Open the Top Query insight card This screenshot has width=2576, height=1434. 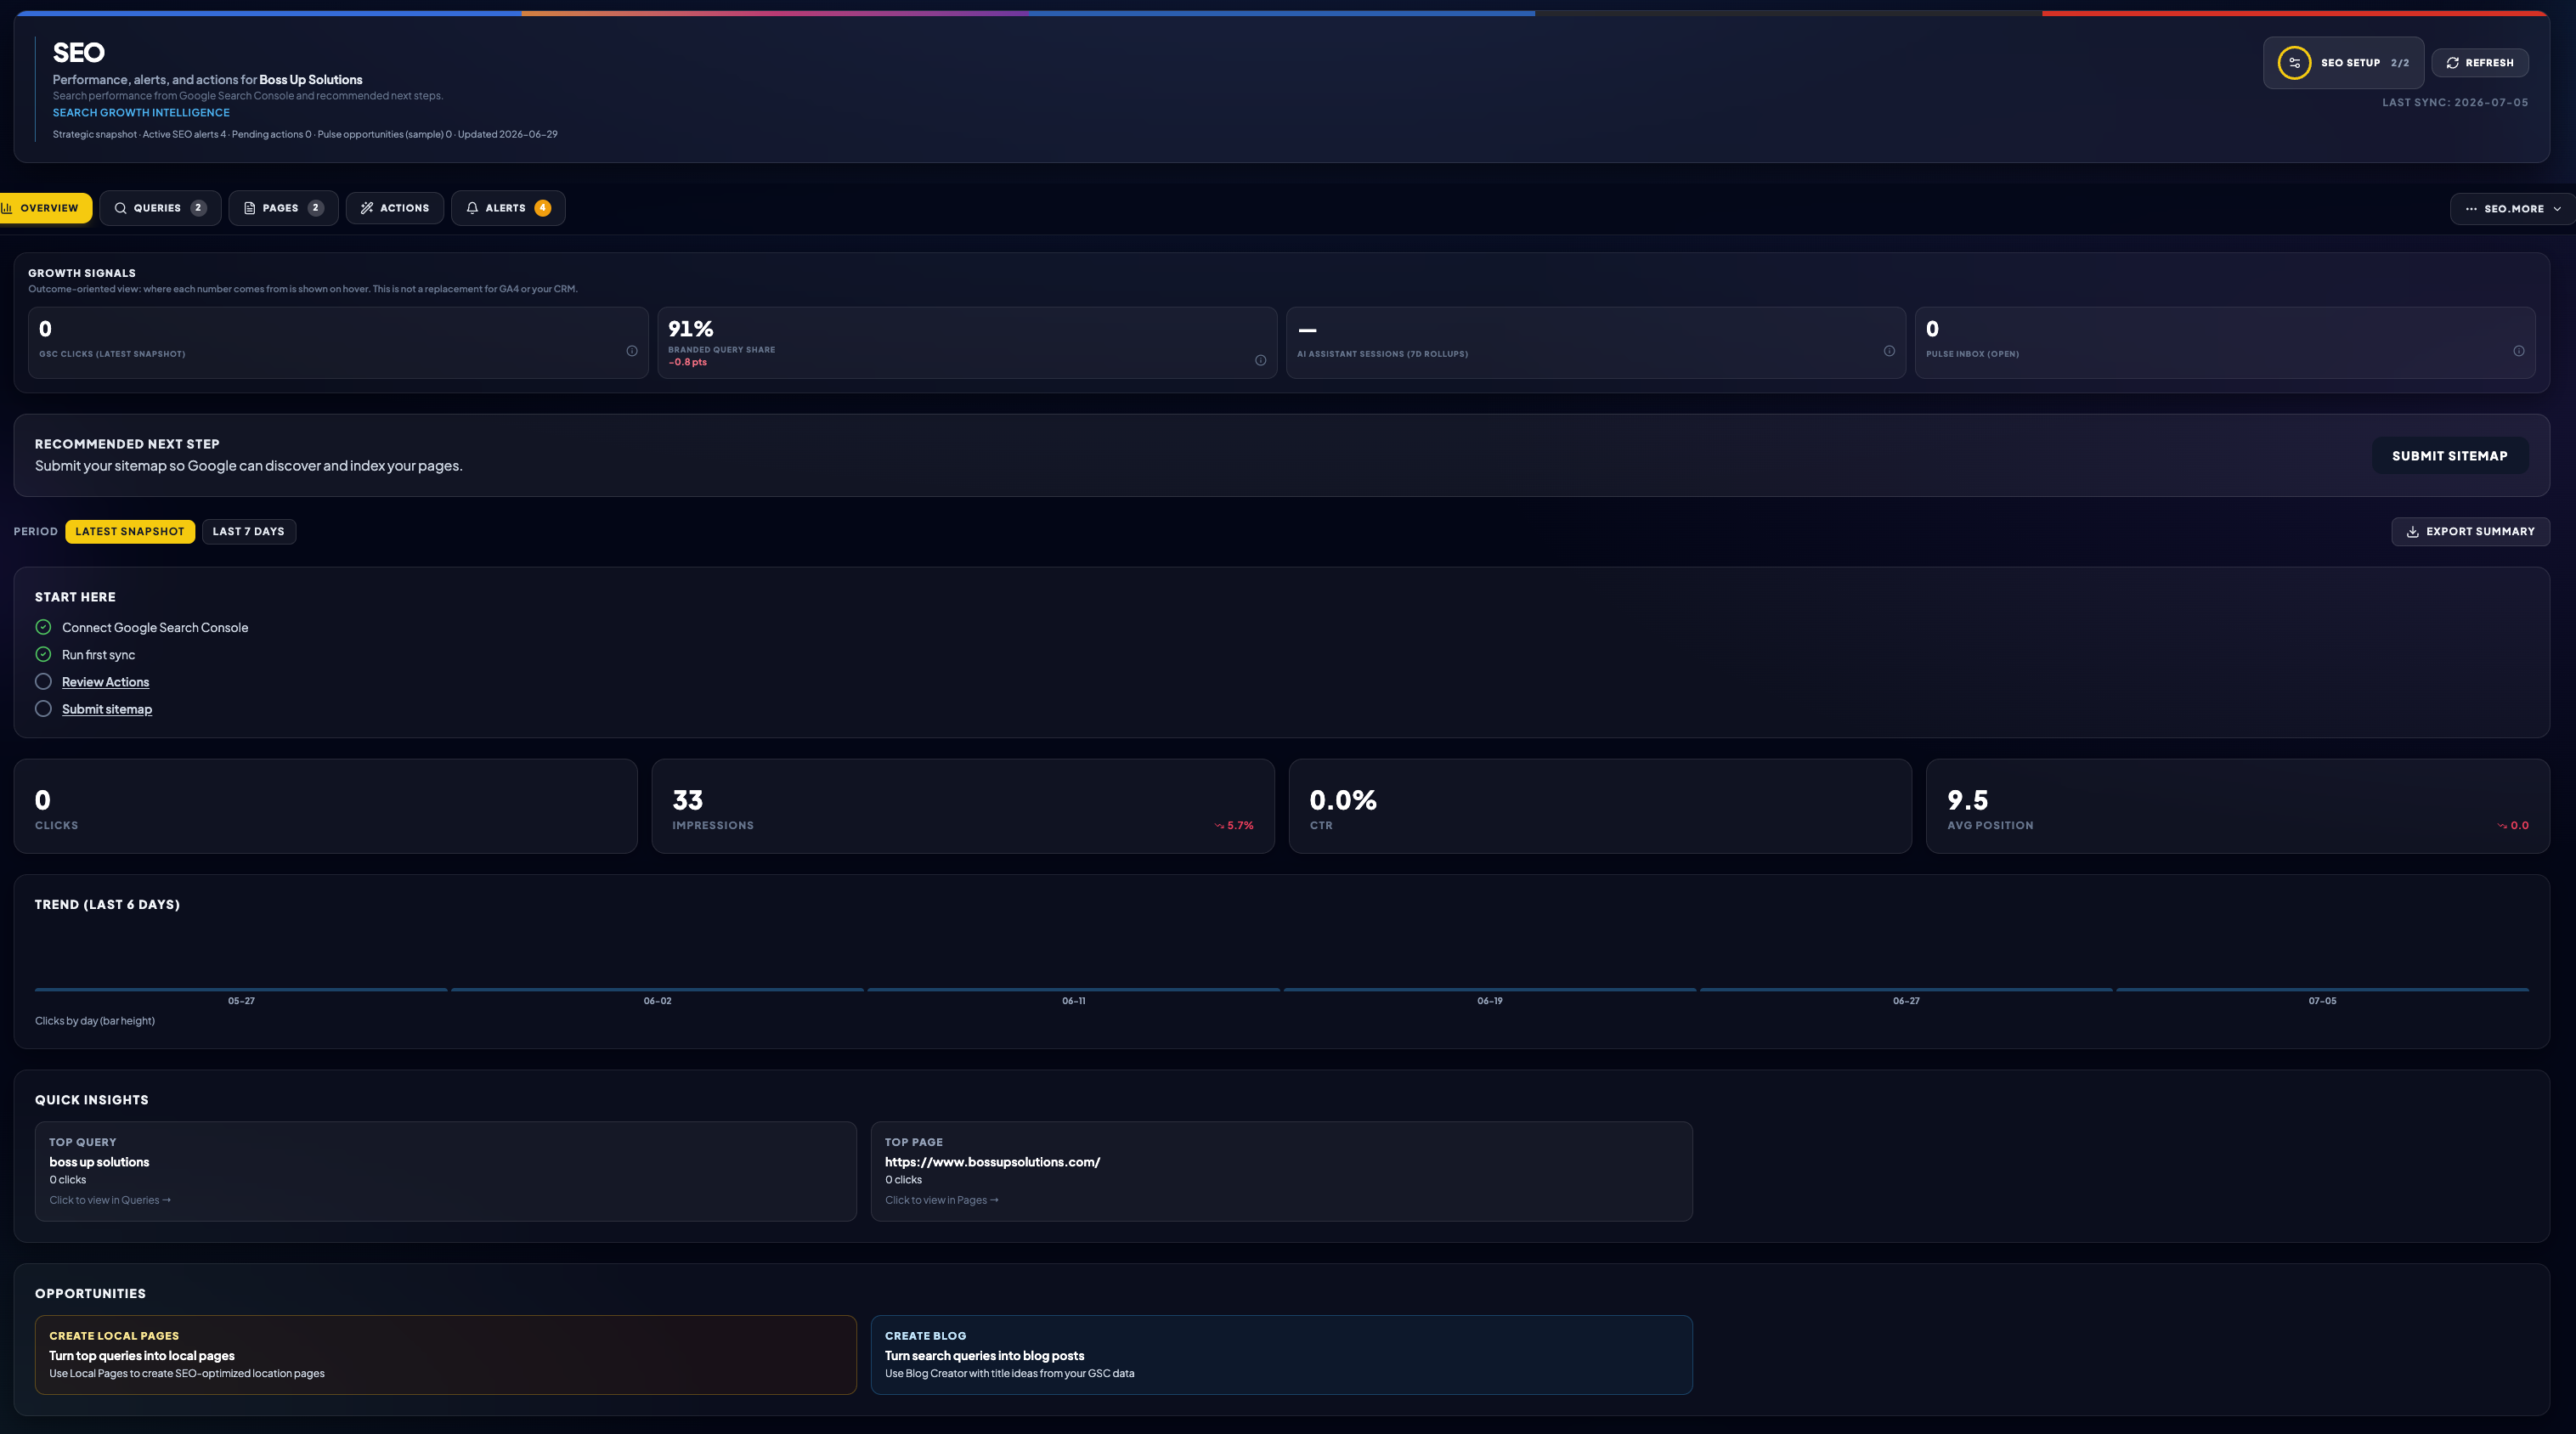446,1171
